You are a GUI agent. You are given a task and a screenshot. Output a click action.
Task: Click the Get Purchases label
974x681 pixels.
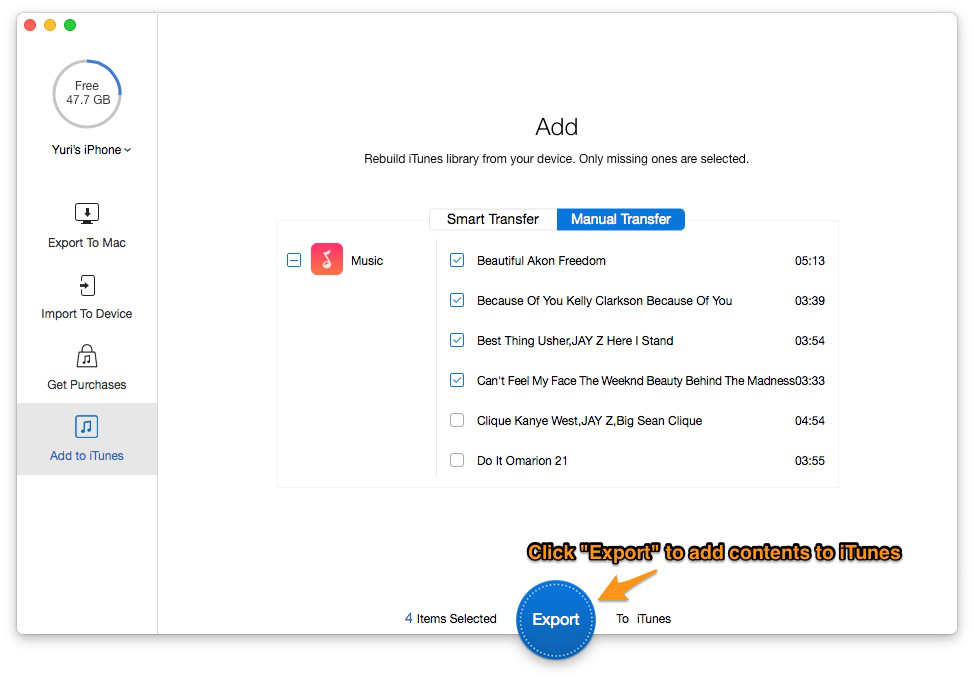87,385
